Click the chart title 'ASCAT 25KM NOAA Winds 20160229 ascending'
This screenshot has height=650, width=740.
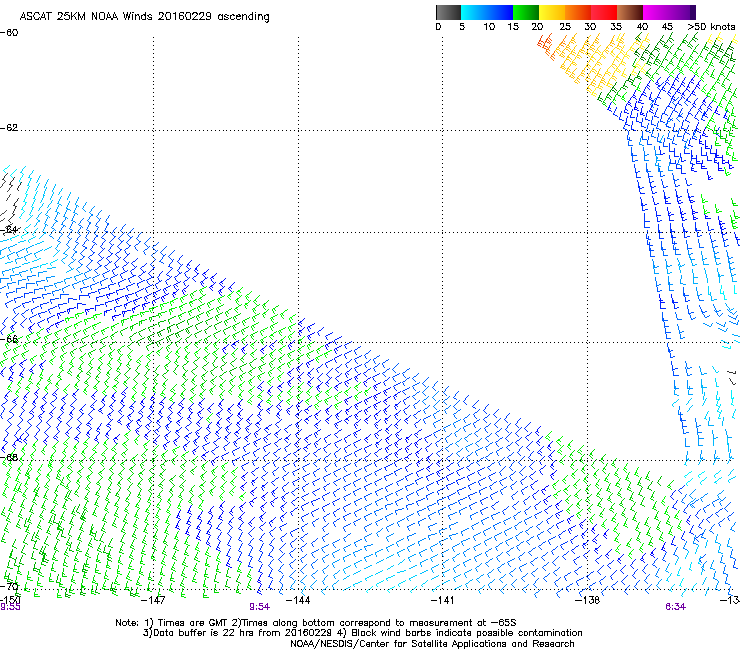[144, 17]
